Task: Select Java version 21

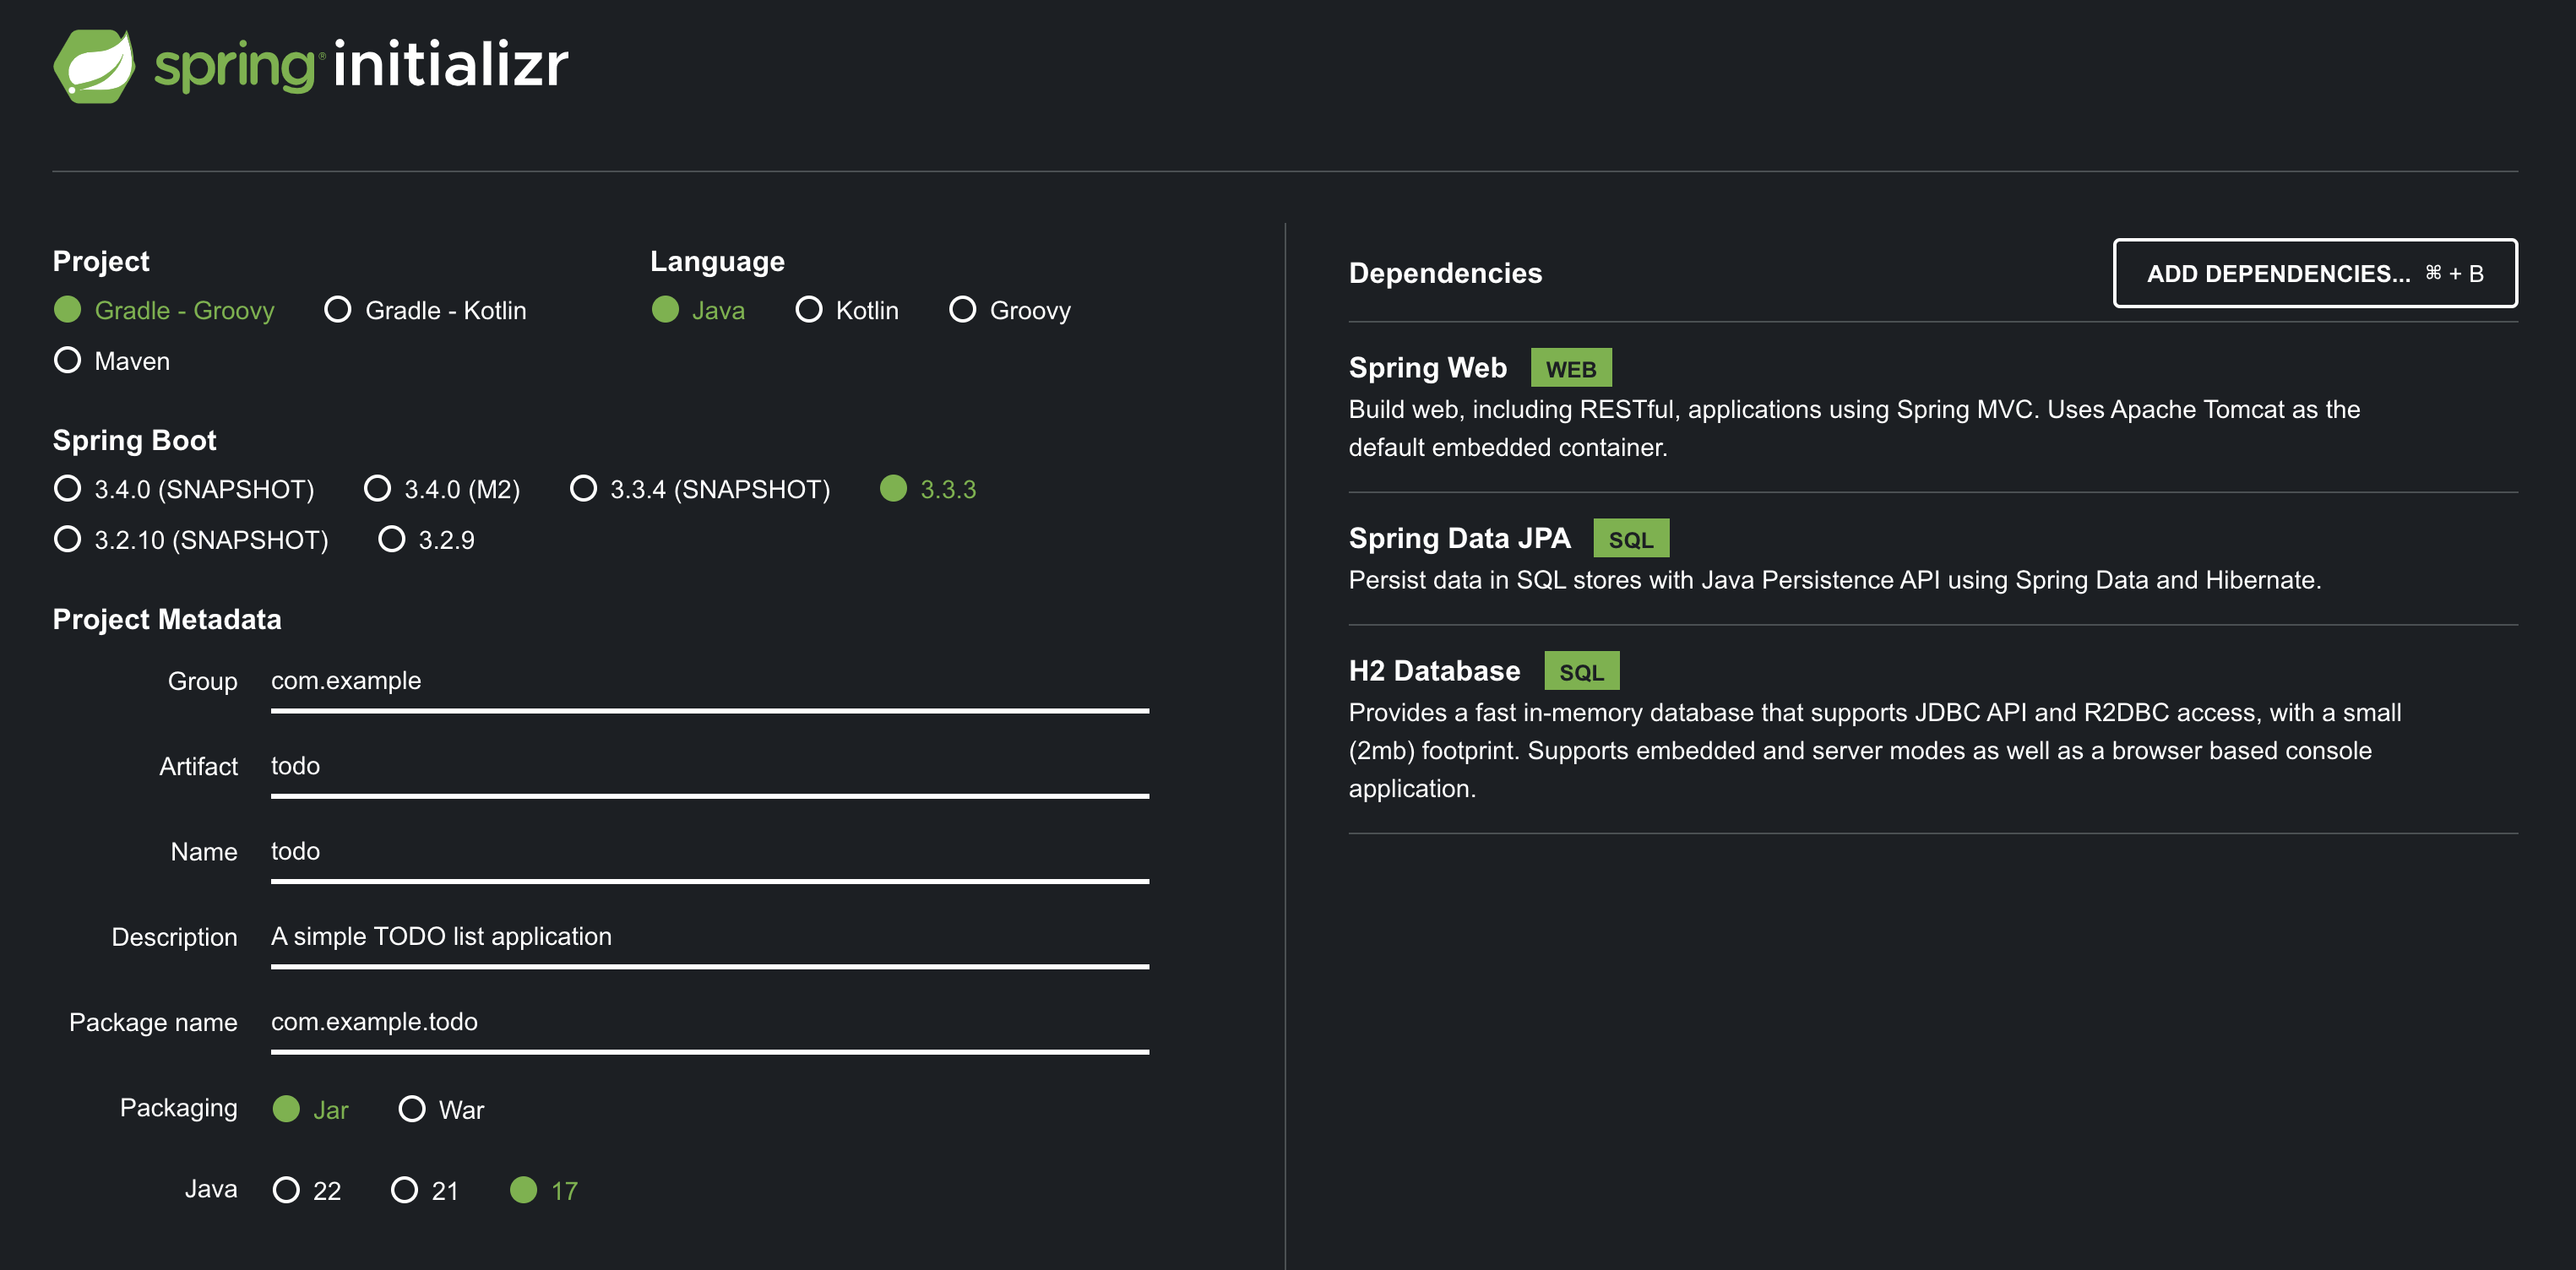Action: coord(404,1190)
